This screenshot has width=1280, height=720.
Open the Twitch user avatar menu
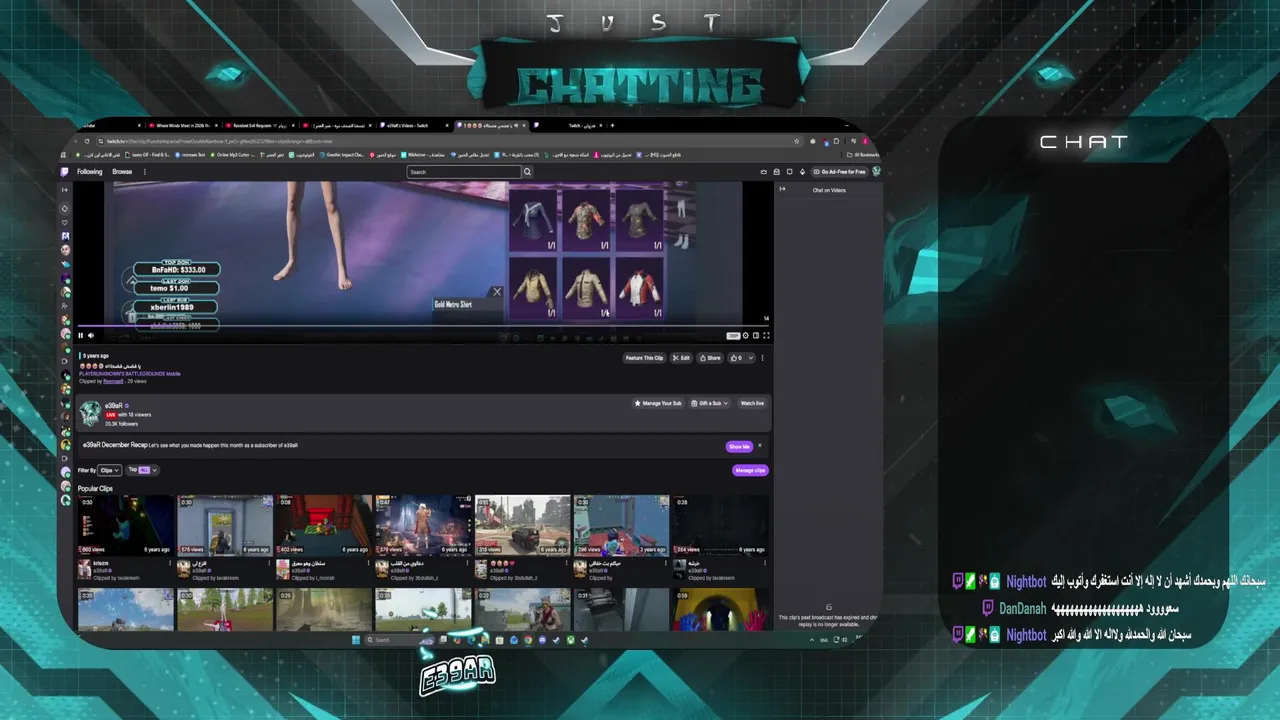coord(876,172)
